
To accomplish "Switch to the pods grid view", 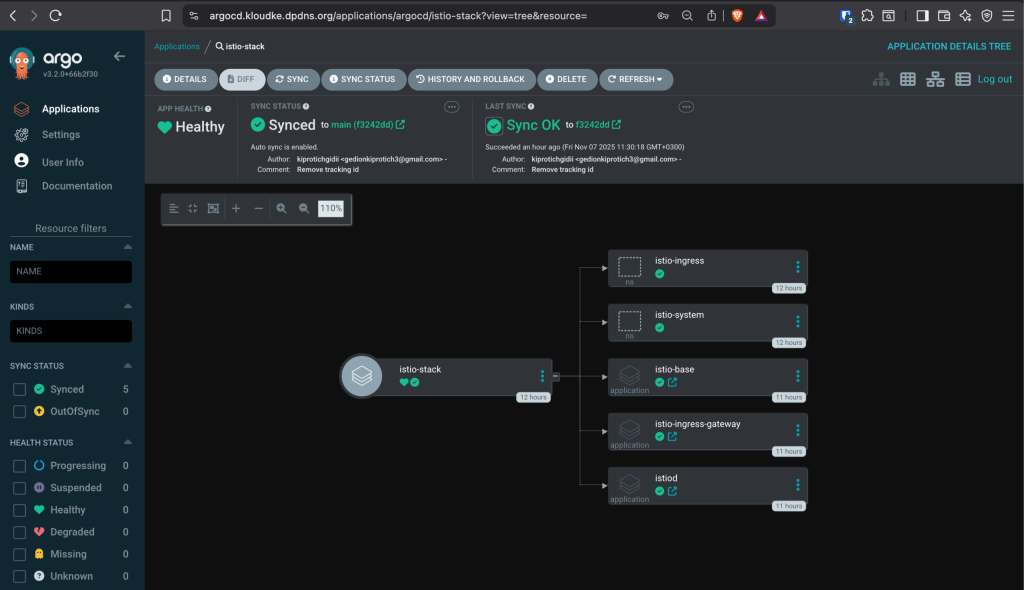I will (907, 79).
